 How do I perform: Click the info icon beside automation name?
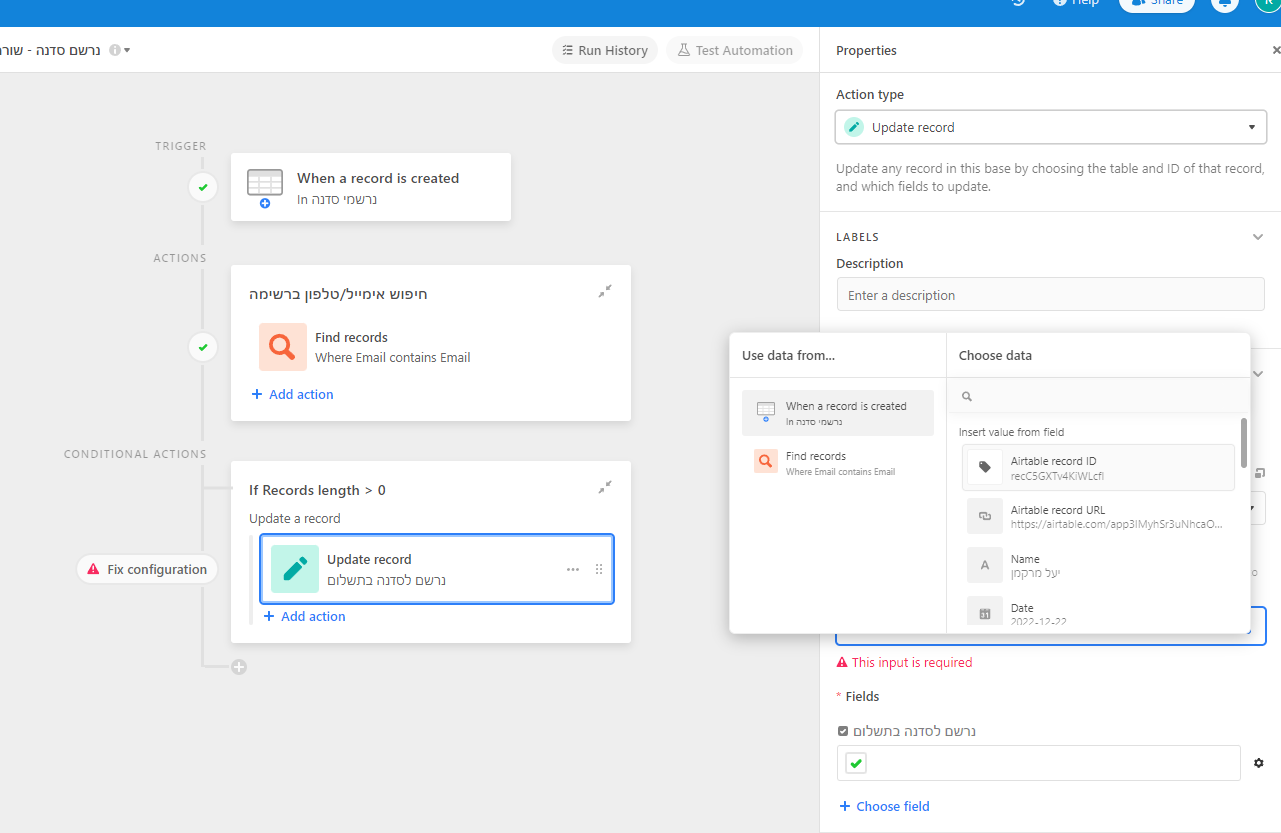[115, 50]
